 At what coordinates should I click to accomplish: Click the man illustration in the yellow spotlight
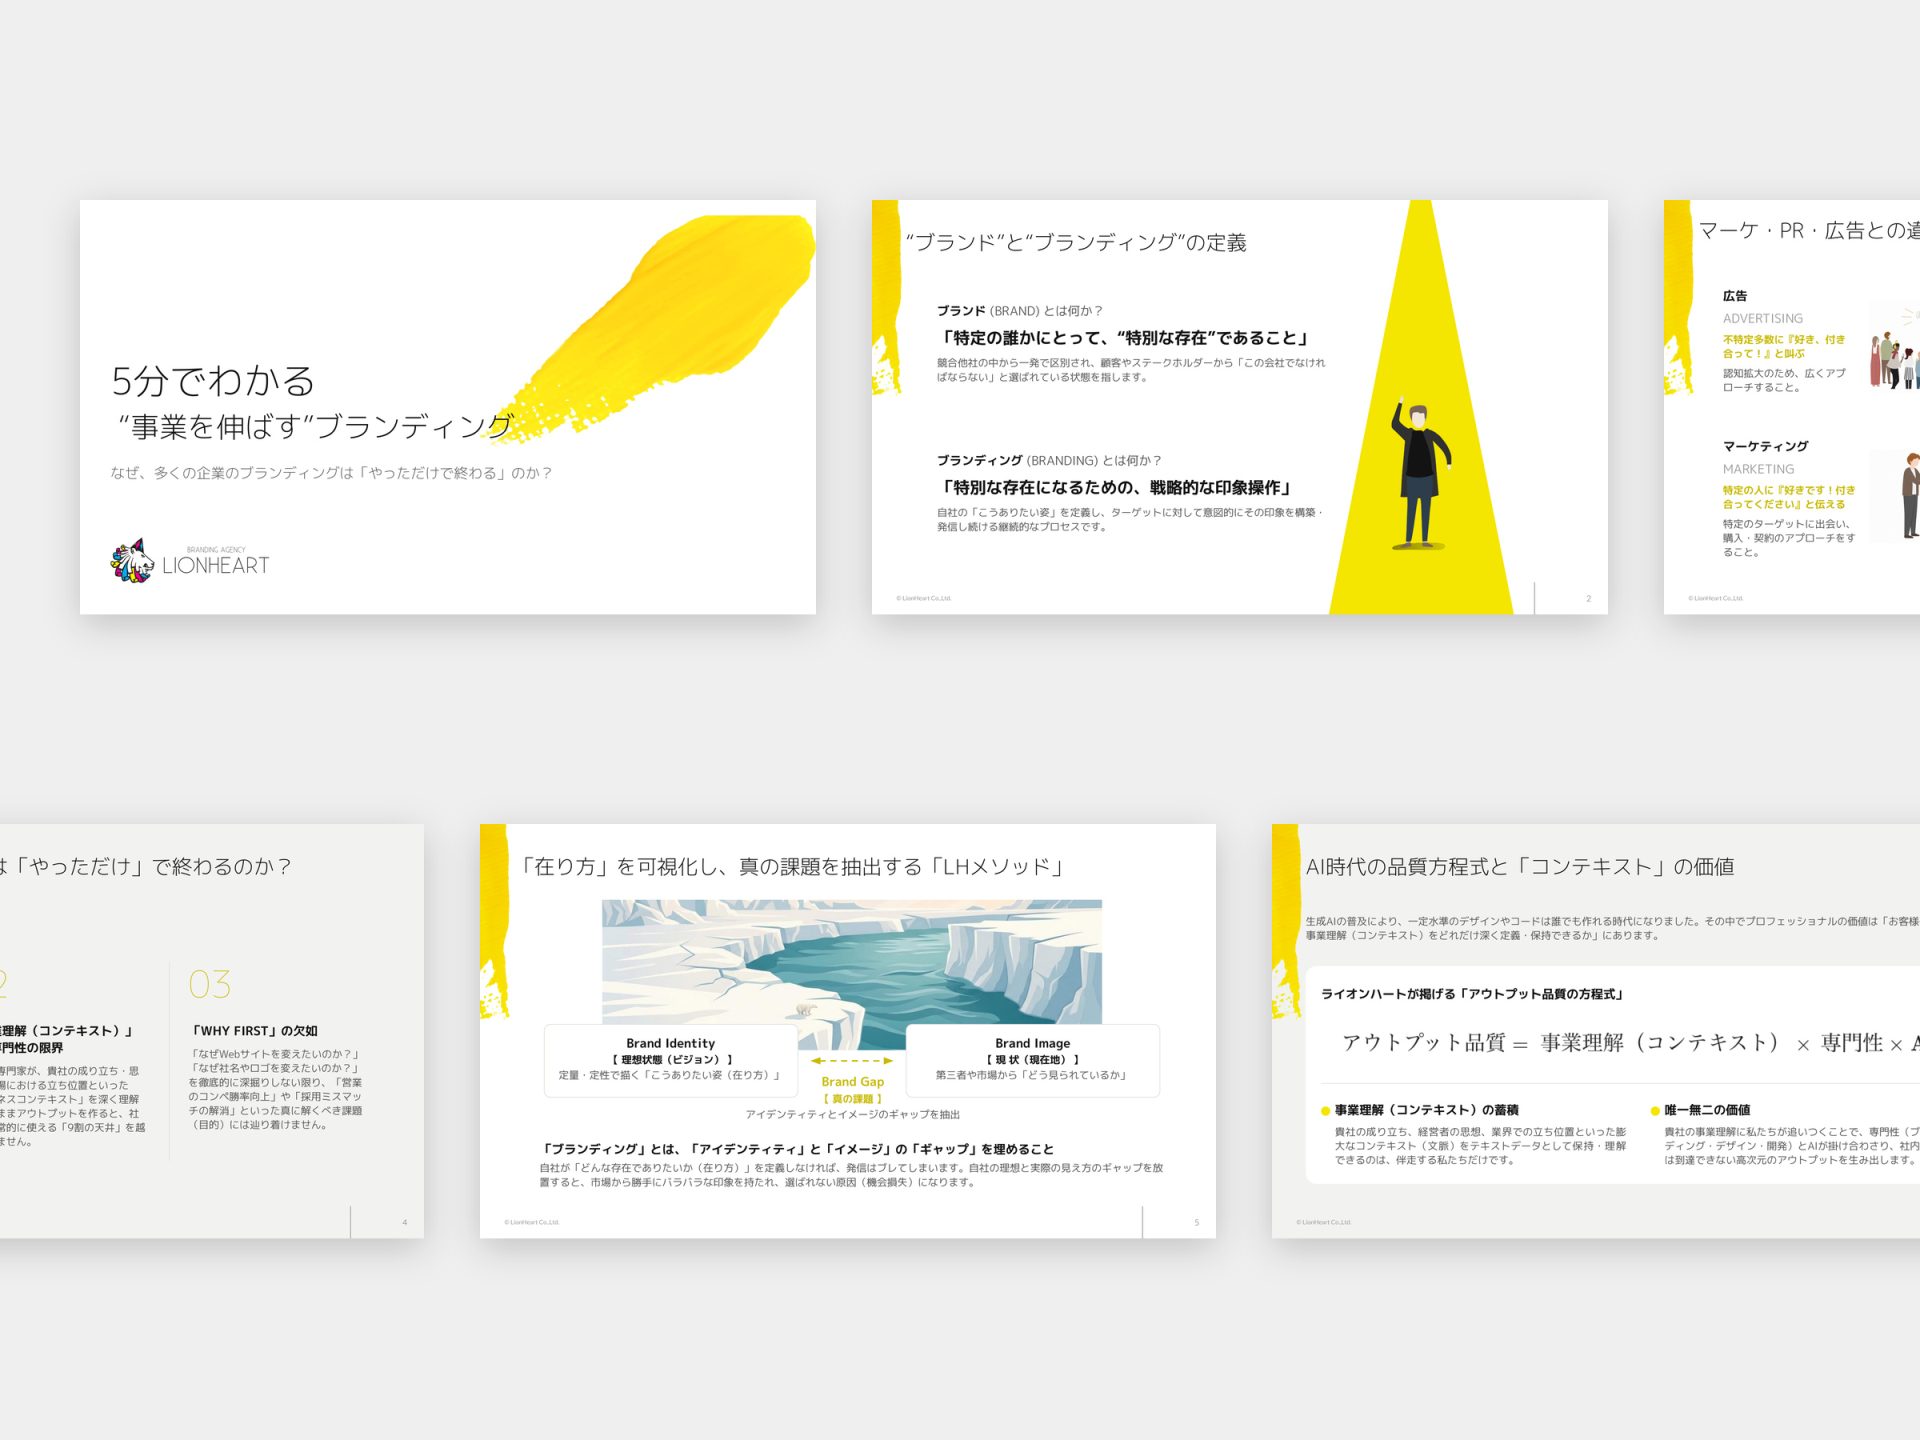[1420, 476]
